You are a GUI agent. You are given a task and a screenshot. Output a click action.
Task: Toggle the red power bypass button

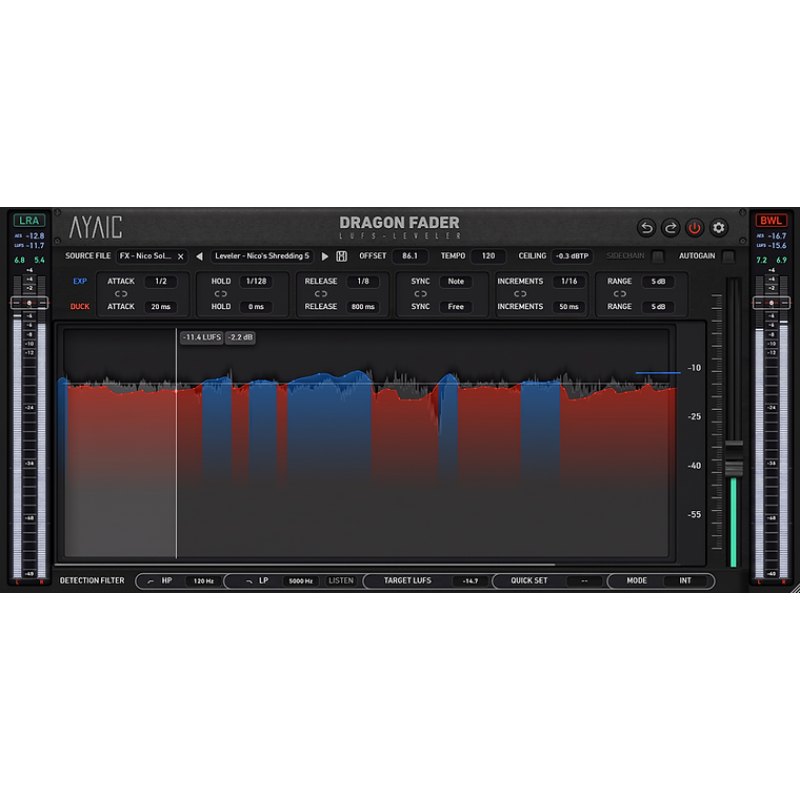point(694,228)
